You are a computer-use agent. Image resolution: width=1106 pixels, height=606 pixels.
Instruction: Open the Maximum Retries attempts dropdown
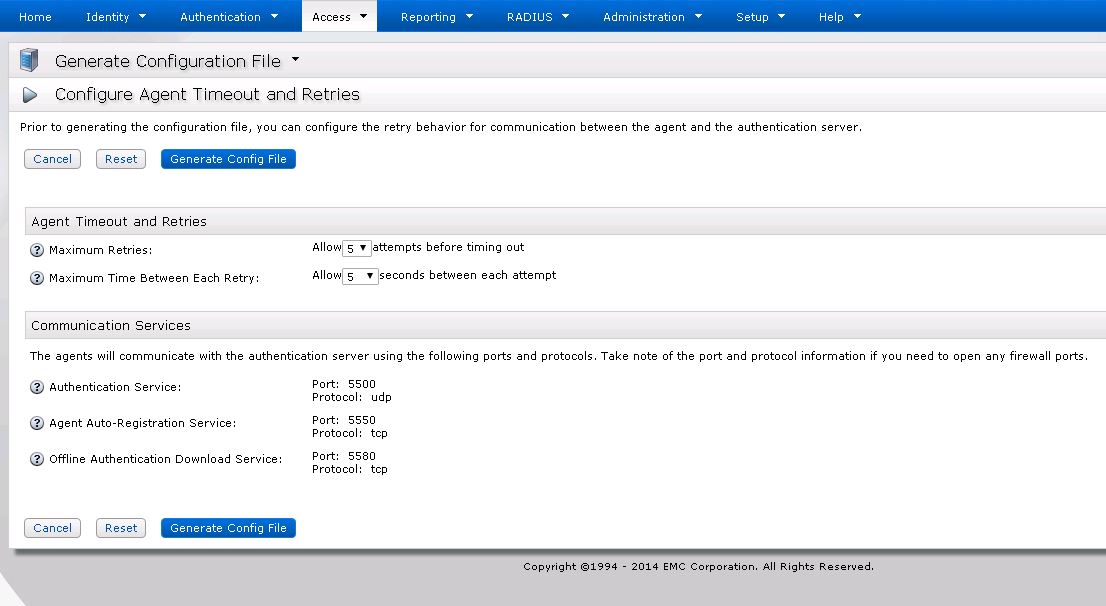[356, 248]
